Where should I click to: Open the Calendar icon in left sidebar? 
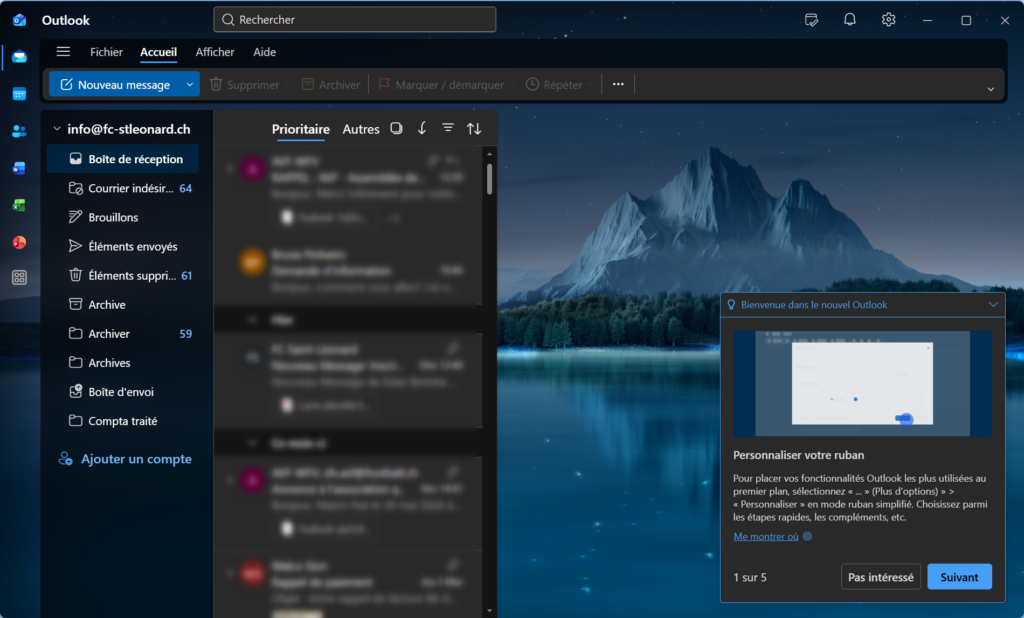(19, 94)
